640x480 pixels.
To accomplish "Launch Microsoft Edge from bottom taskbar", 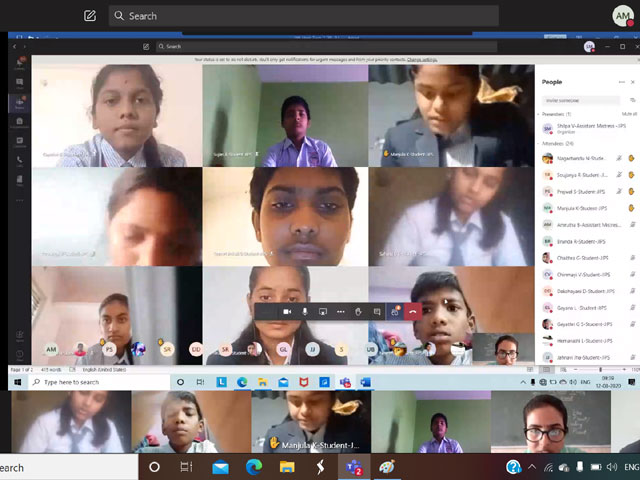I will [253, 467].
